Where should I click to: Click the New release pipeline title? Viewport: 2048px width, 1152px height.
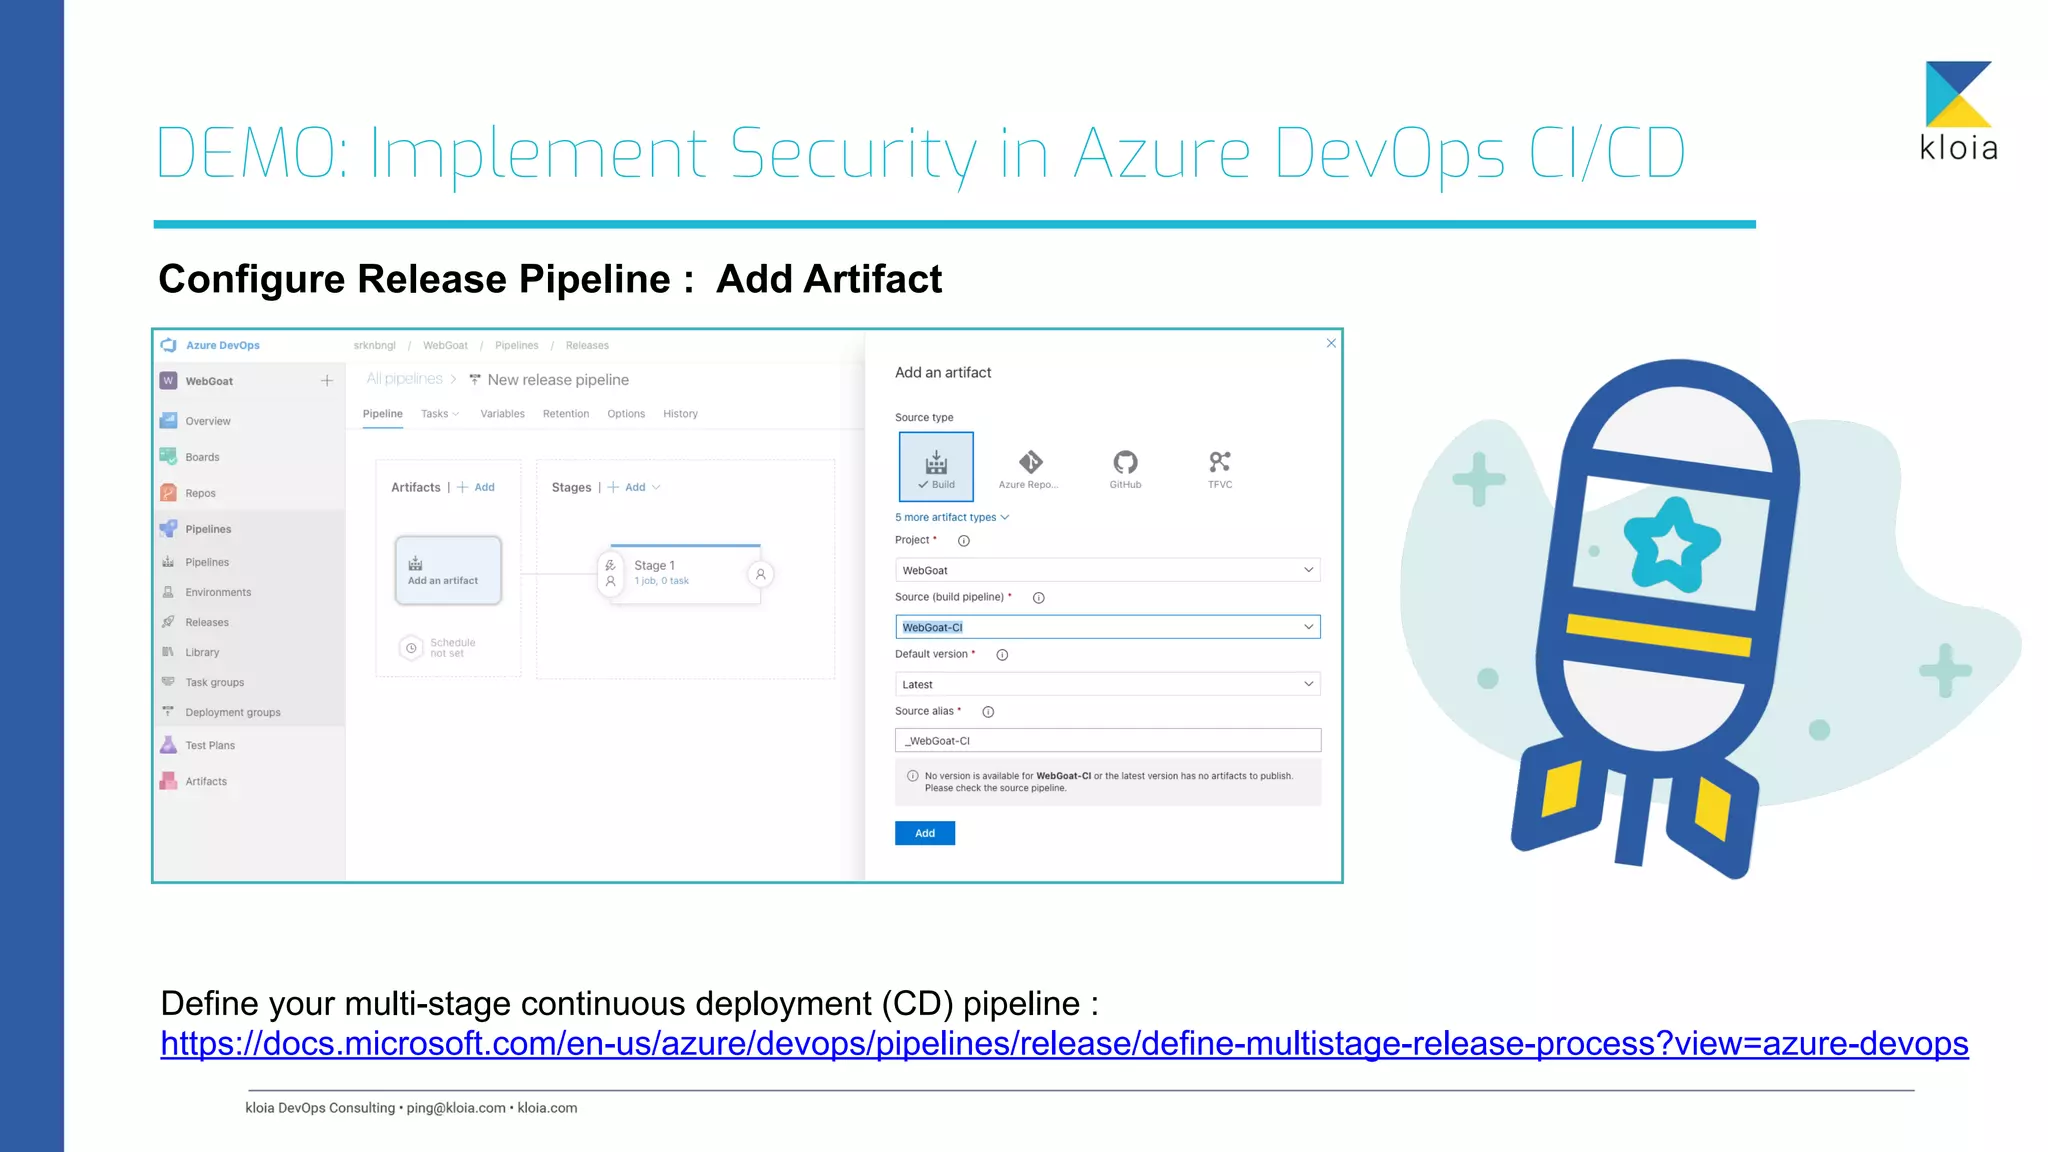point(558,380)
